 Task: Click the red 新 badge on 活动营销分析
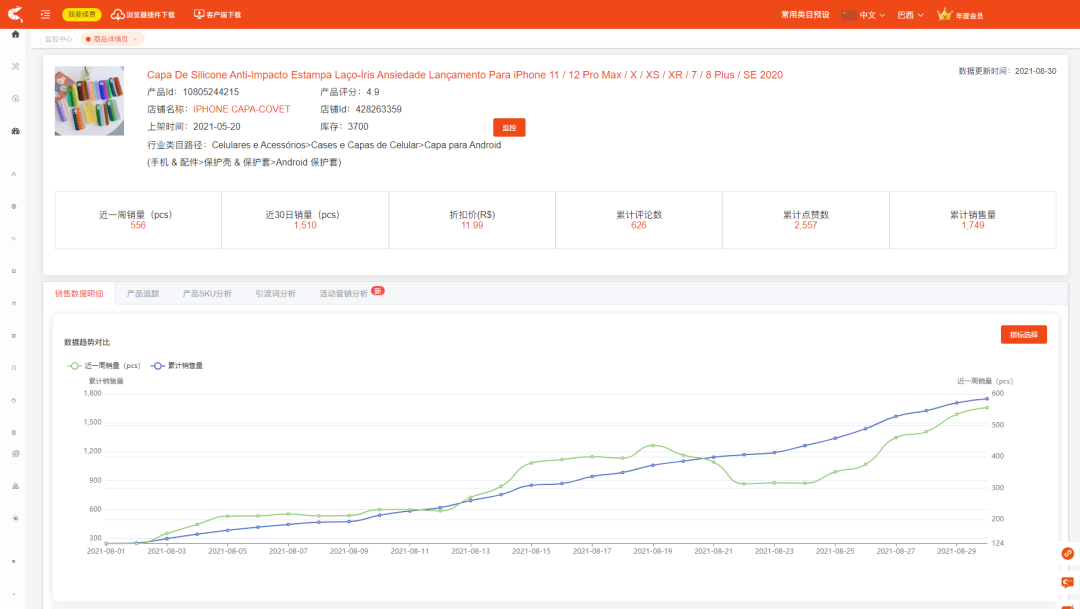click(x=377, y=291)
